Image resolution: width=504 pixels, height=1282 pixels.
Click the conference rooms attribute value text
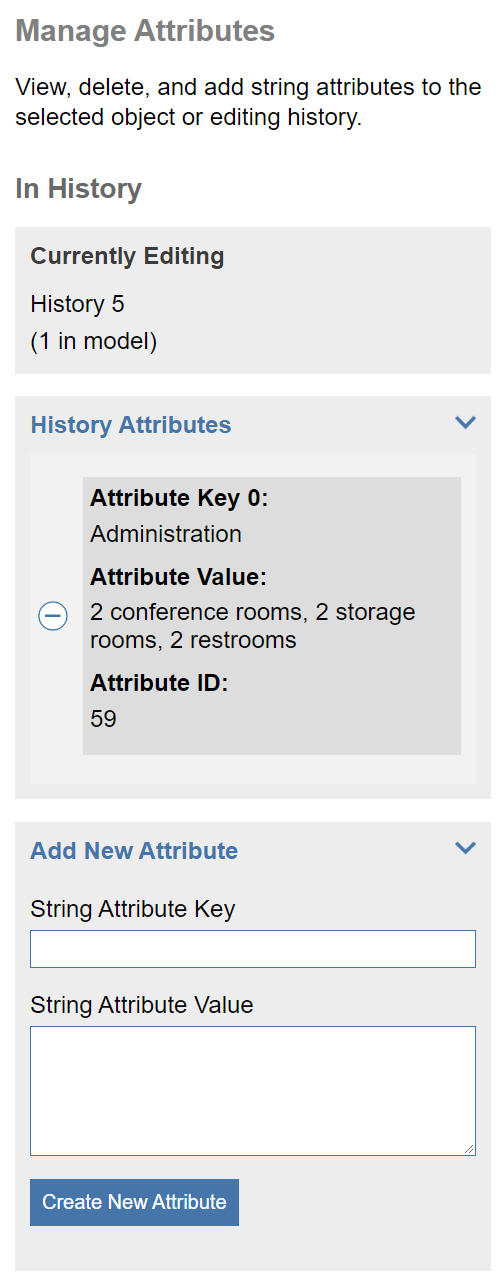point(252,626)
